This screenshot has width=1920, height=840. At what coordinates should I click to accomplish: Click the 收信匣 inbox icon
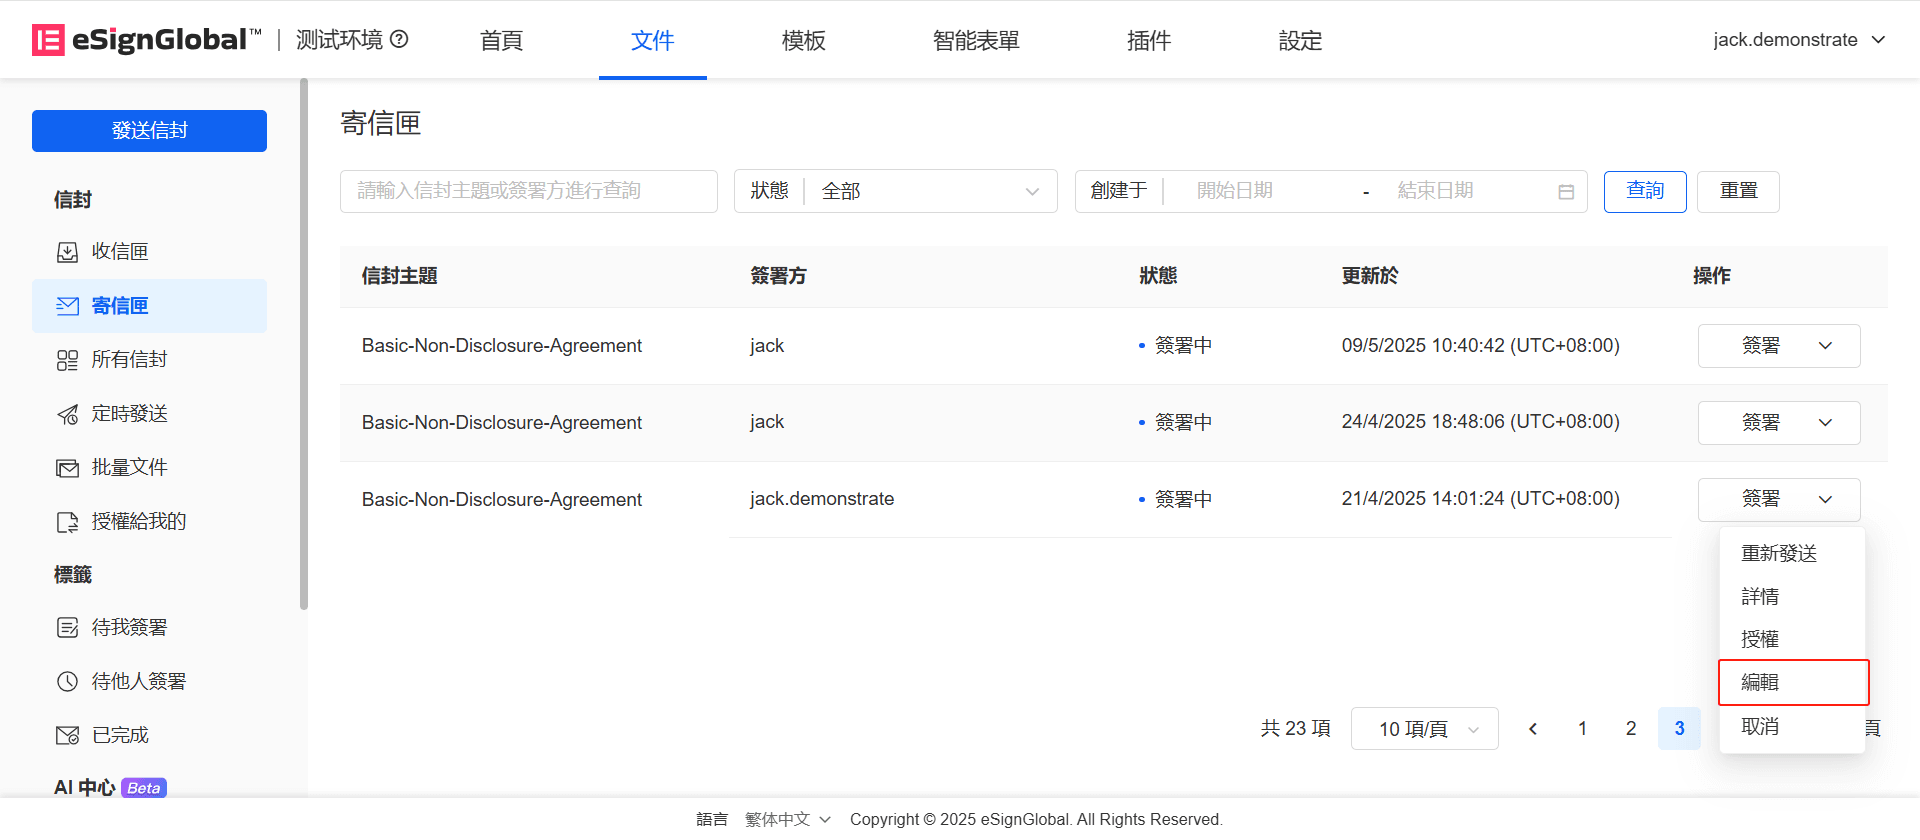(67, 252)
